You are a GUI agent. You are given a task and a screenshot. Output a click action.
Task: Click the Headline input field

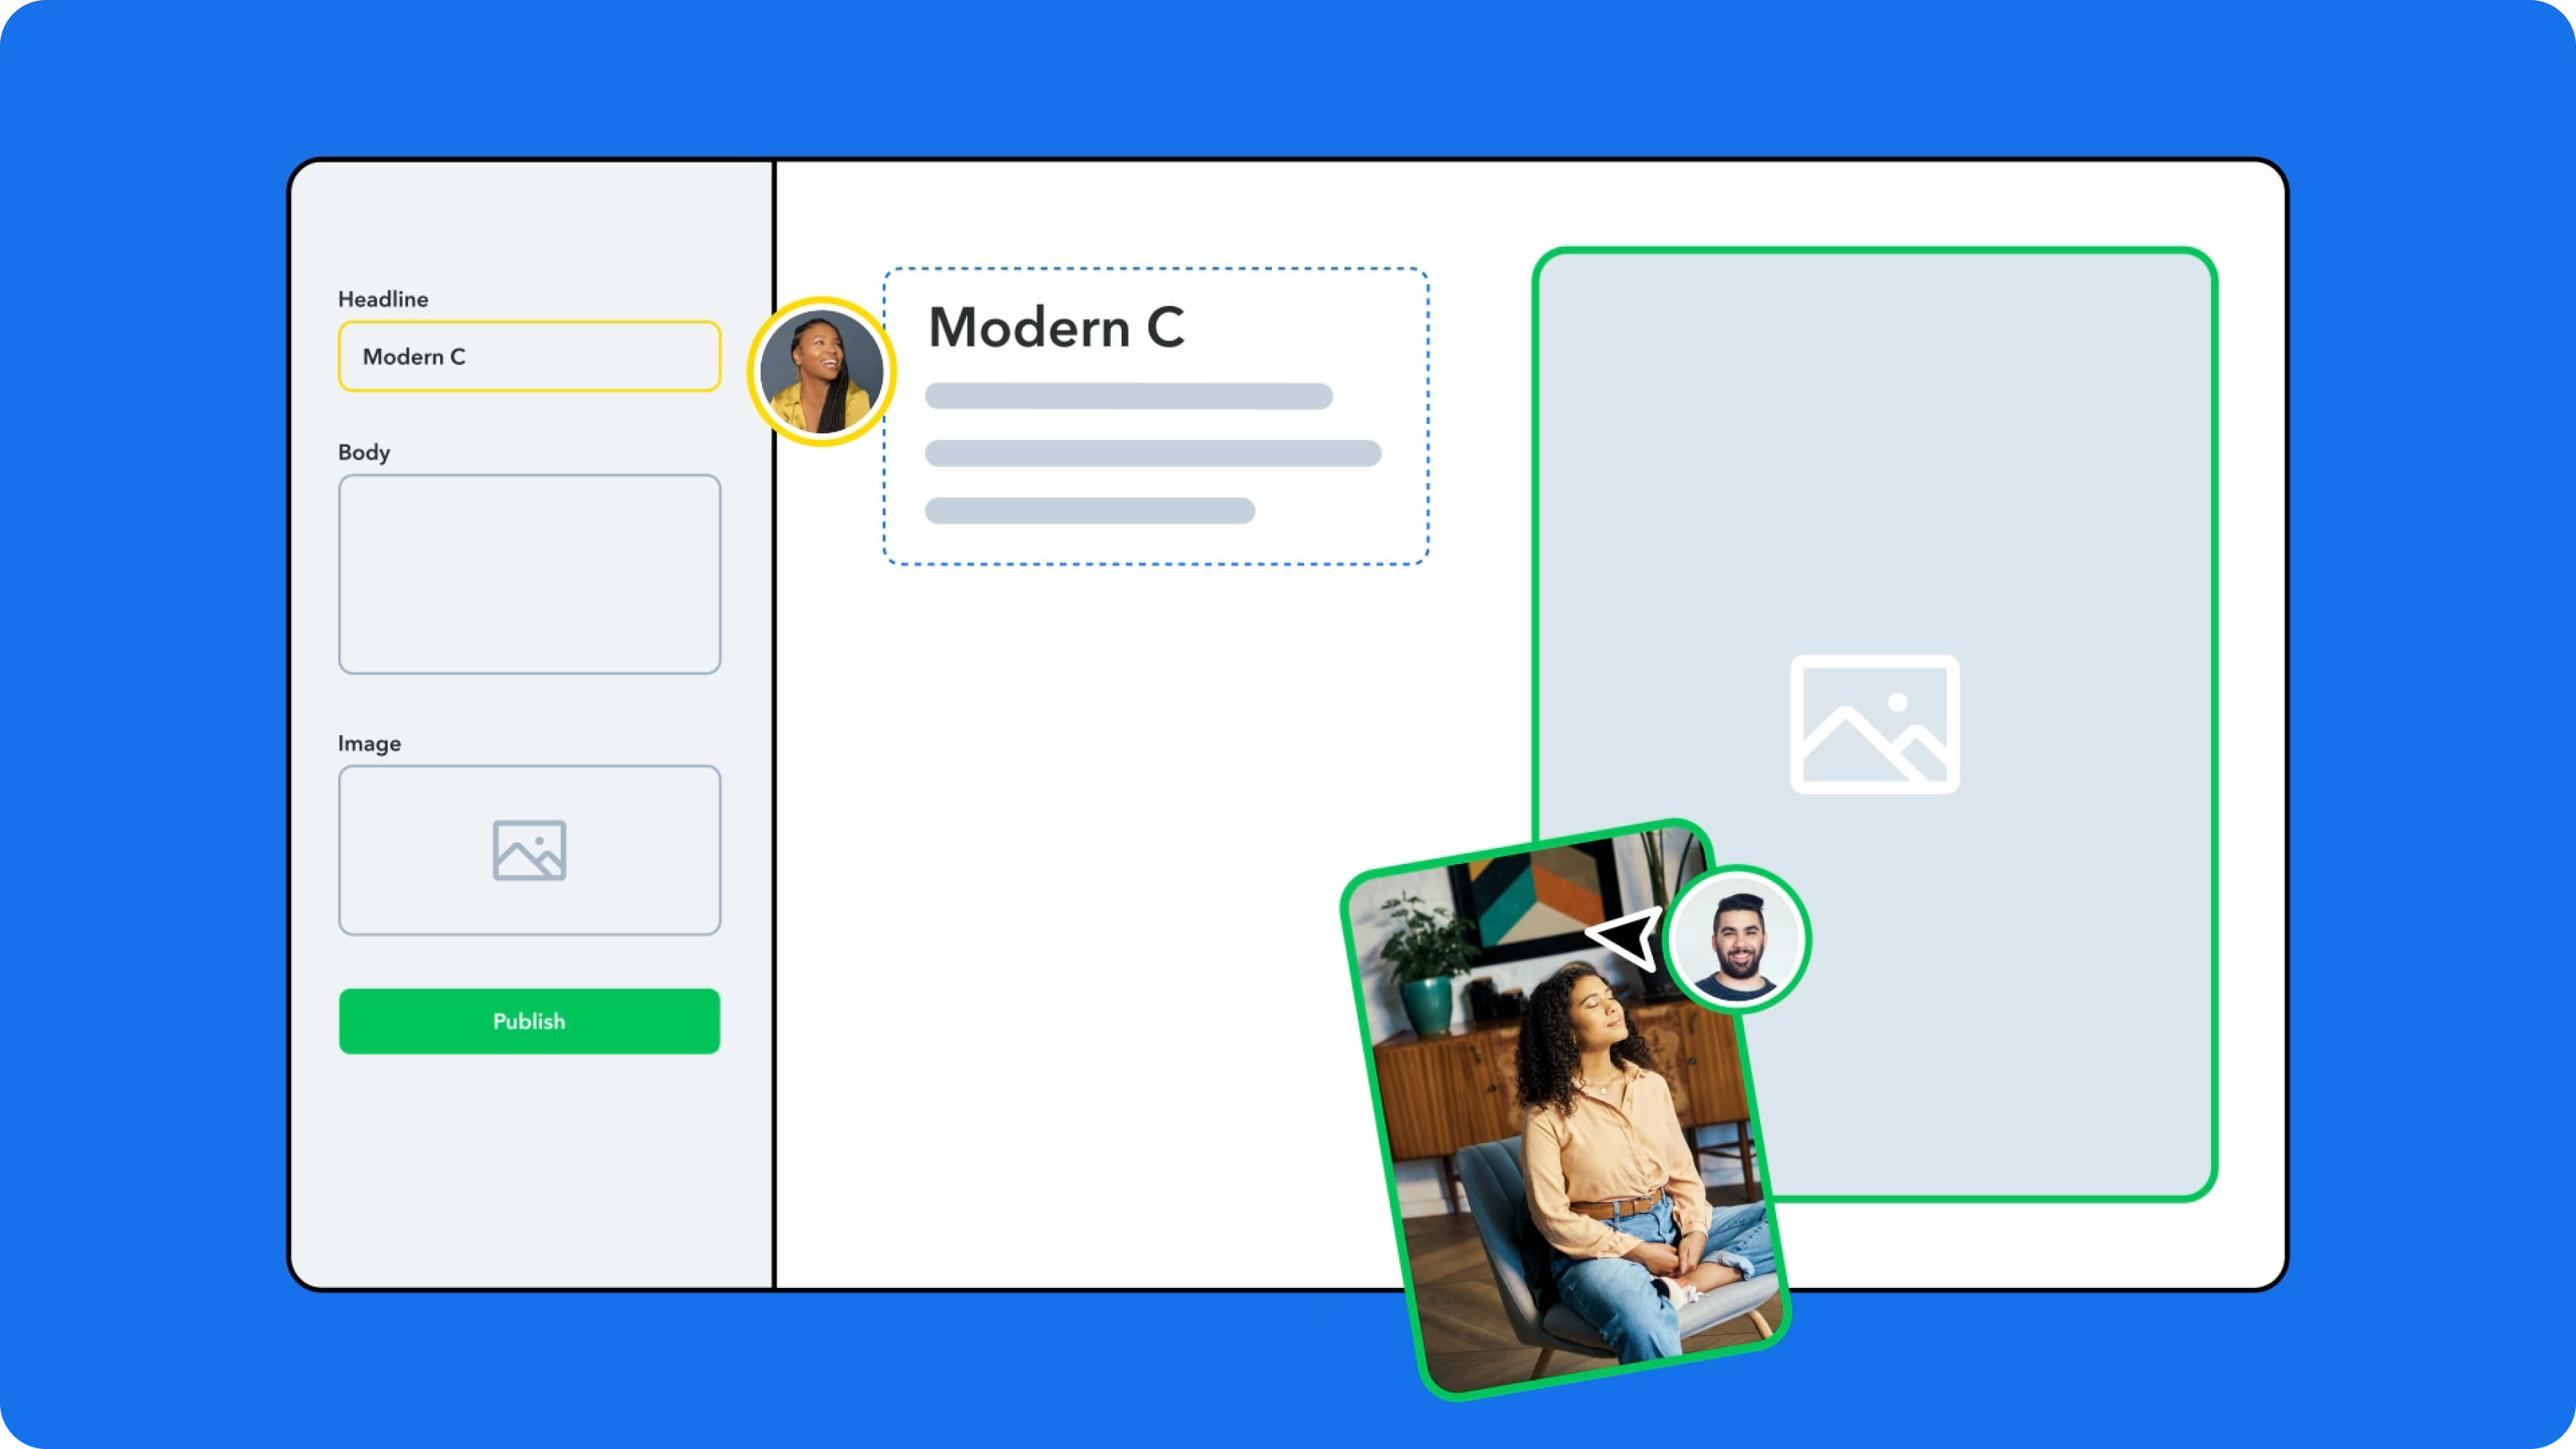(527, 356)
